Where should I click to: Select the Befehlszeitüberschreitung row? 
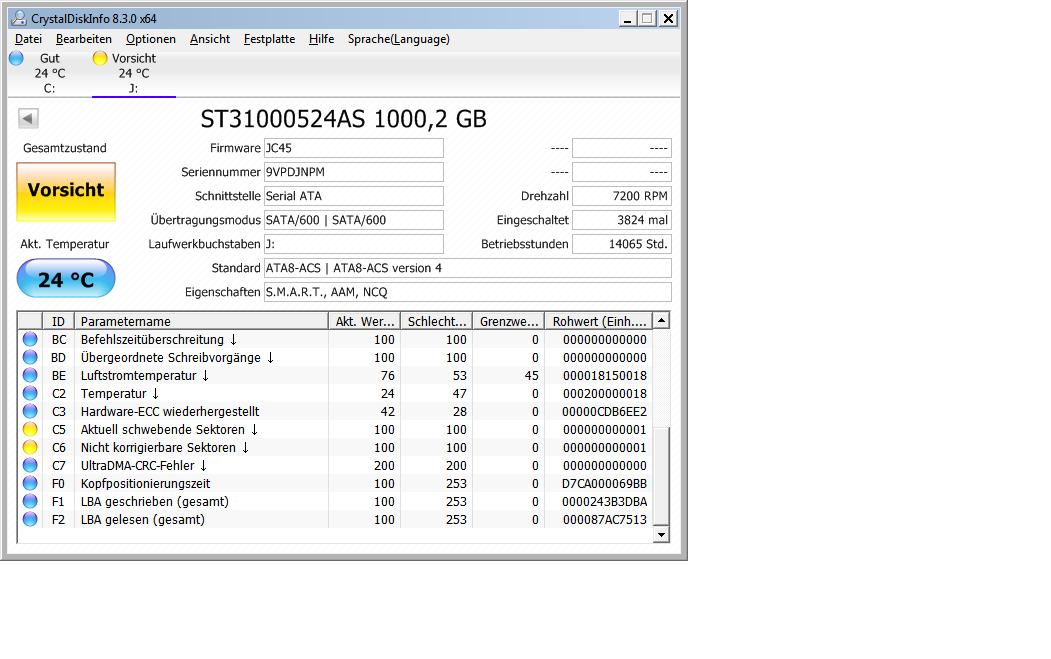334,339
